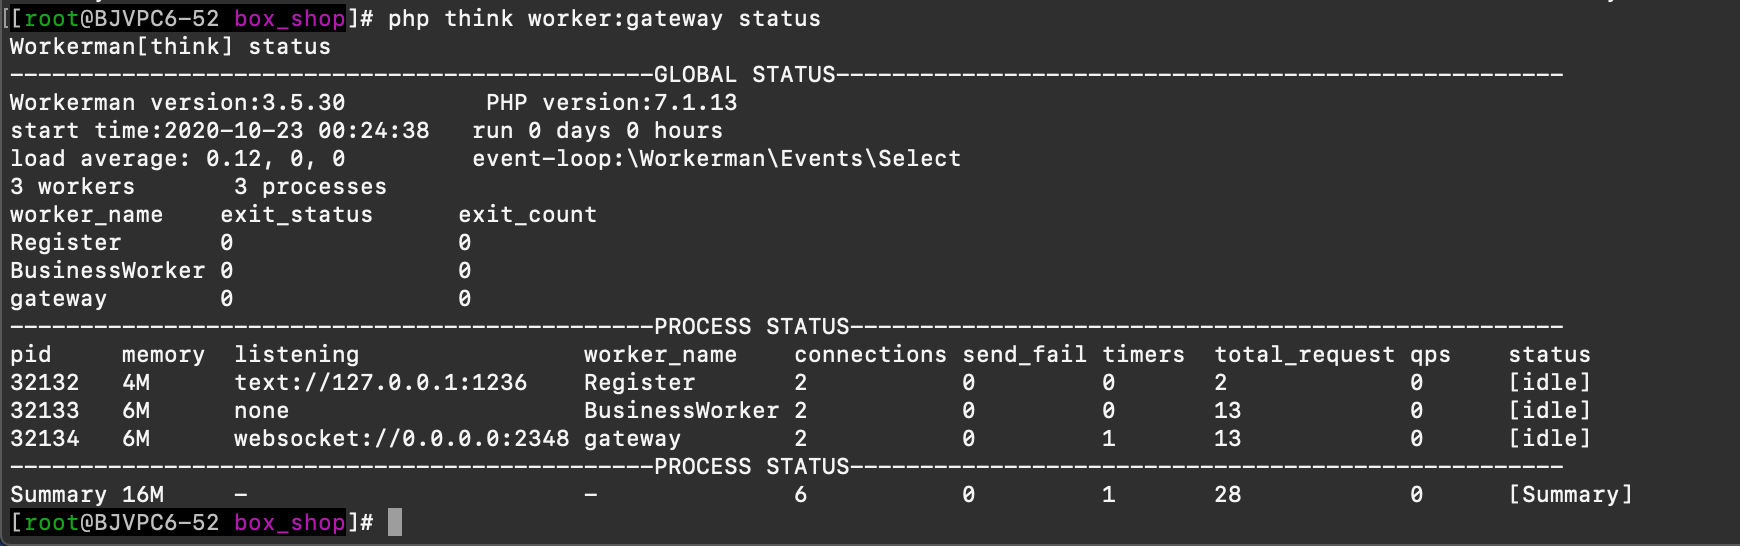Viewport: 1740px width, 546px height.
Task: Click the terminal cursor block at the prompt
Action: tap(395, 522)
